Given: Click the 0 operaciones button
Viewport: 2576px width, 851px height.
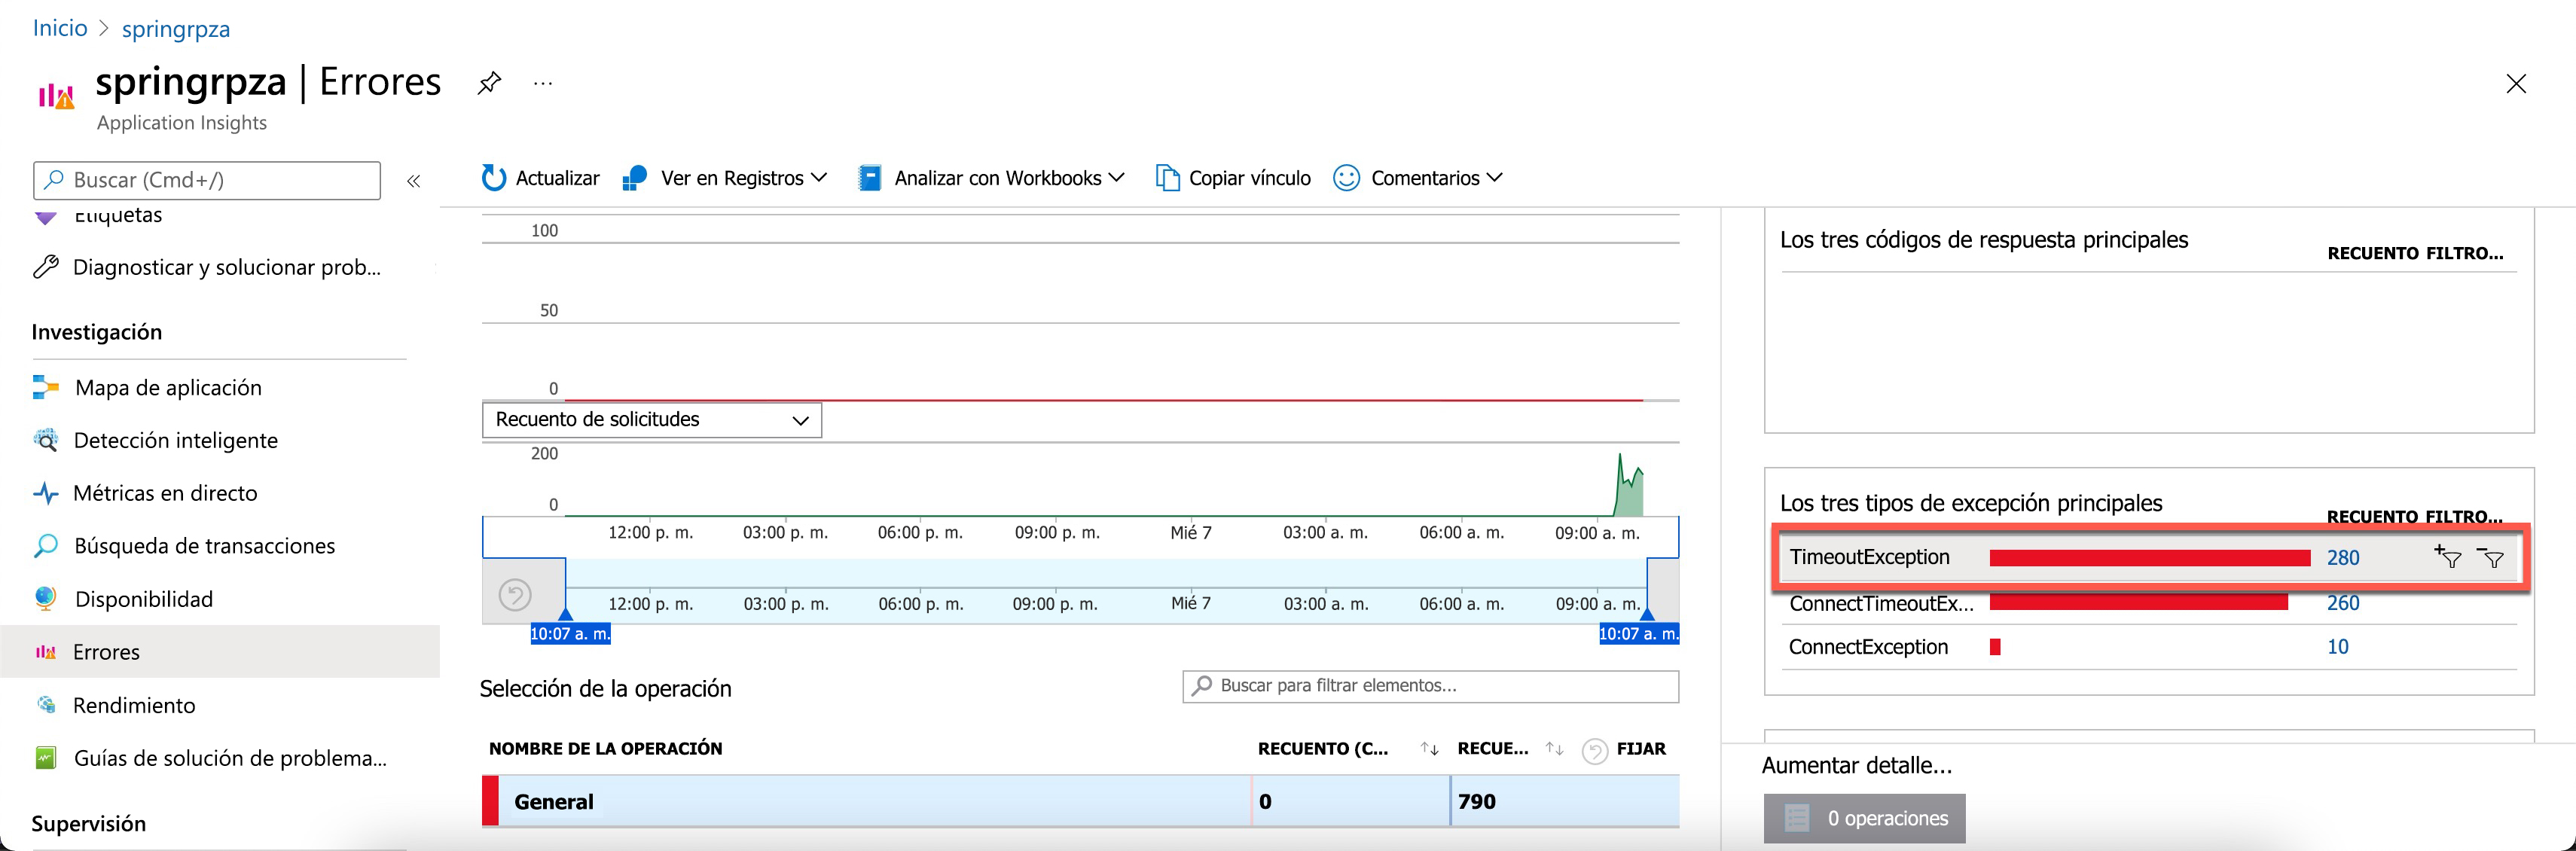Looking at the screenshot, I should click(x=1864, y=818).
